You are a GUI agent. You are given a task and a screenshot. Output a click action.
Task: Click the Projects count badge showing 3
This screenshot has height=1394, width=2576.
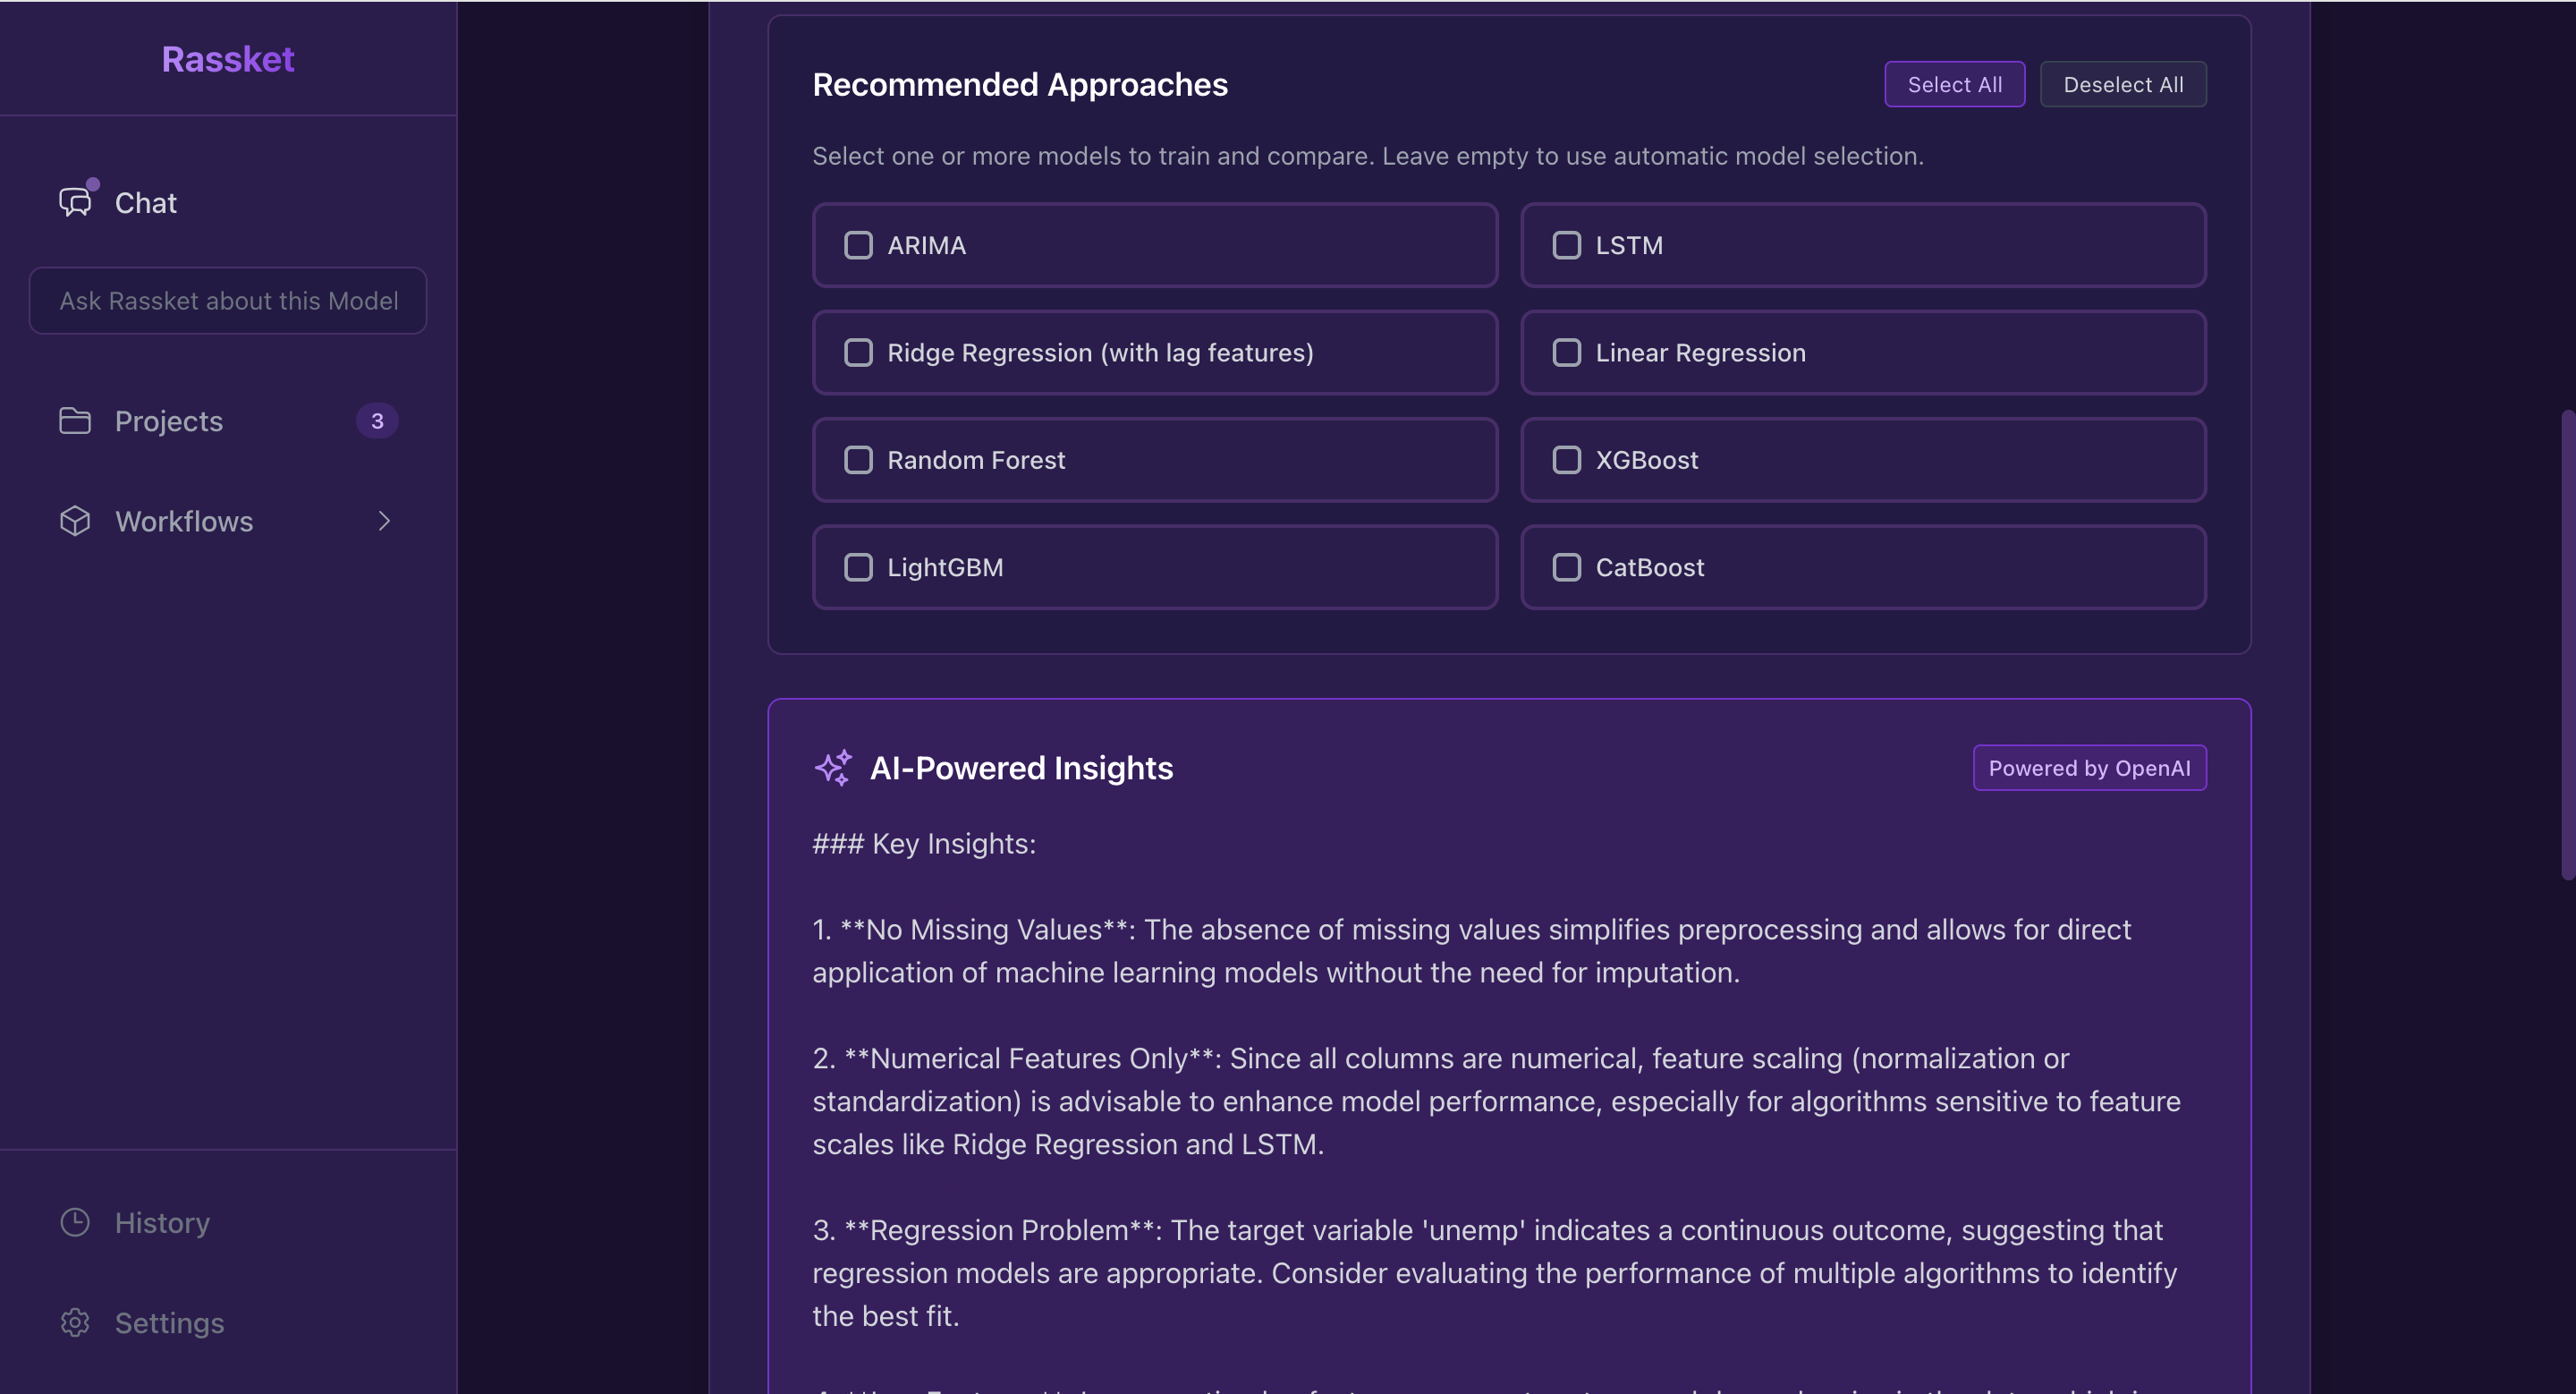point(377,421)
